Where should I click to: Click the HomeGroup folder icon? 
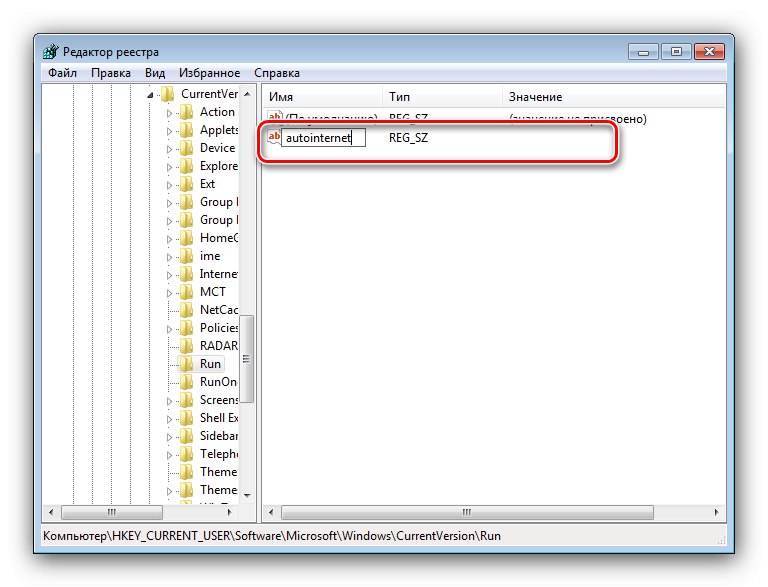[x=187, y=238]
